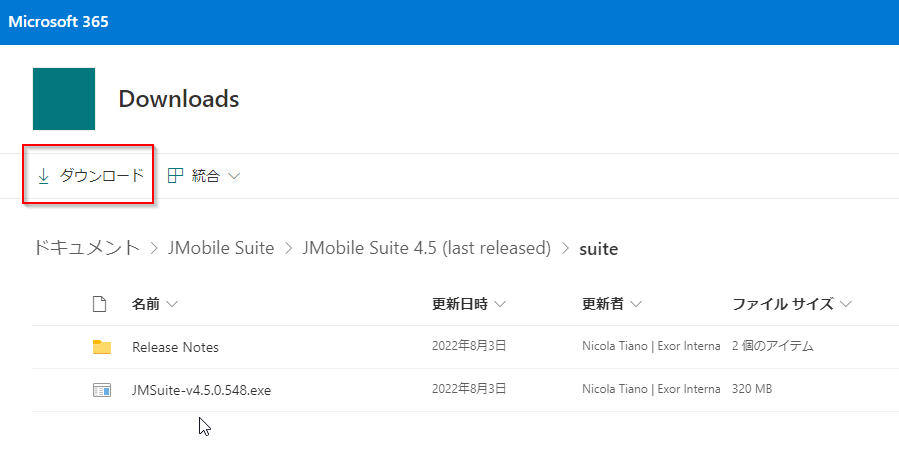899x449 pixels.
Task: Click the date of Release Notes row
Action: [469, 346]
